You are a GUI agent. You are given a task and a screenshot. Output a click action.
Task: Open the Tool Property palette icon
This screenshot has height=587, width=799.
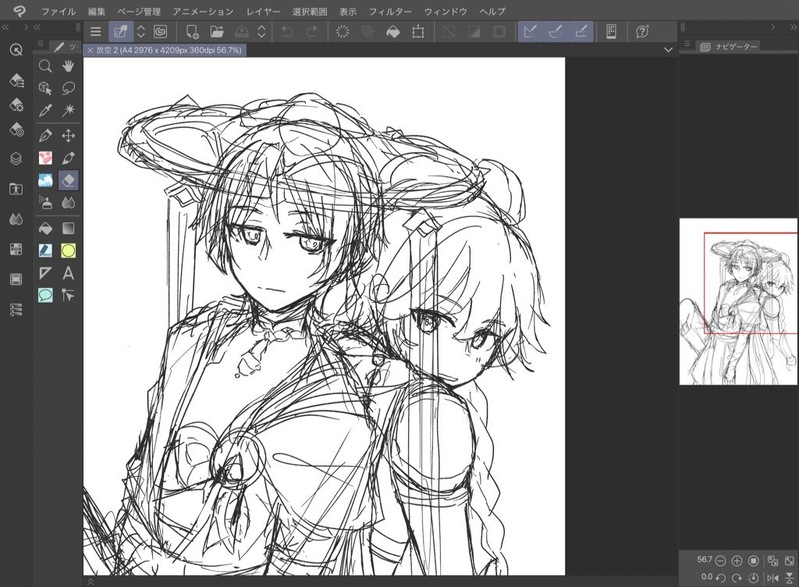16,105
